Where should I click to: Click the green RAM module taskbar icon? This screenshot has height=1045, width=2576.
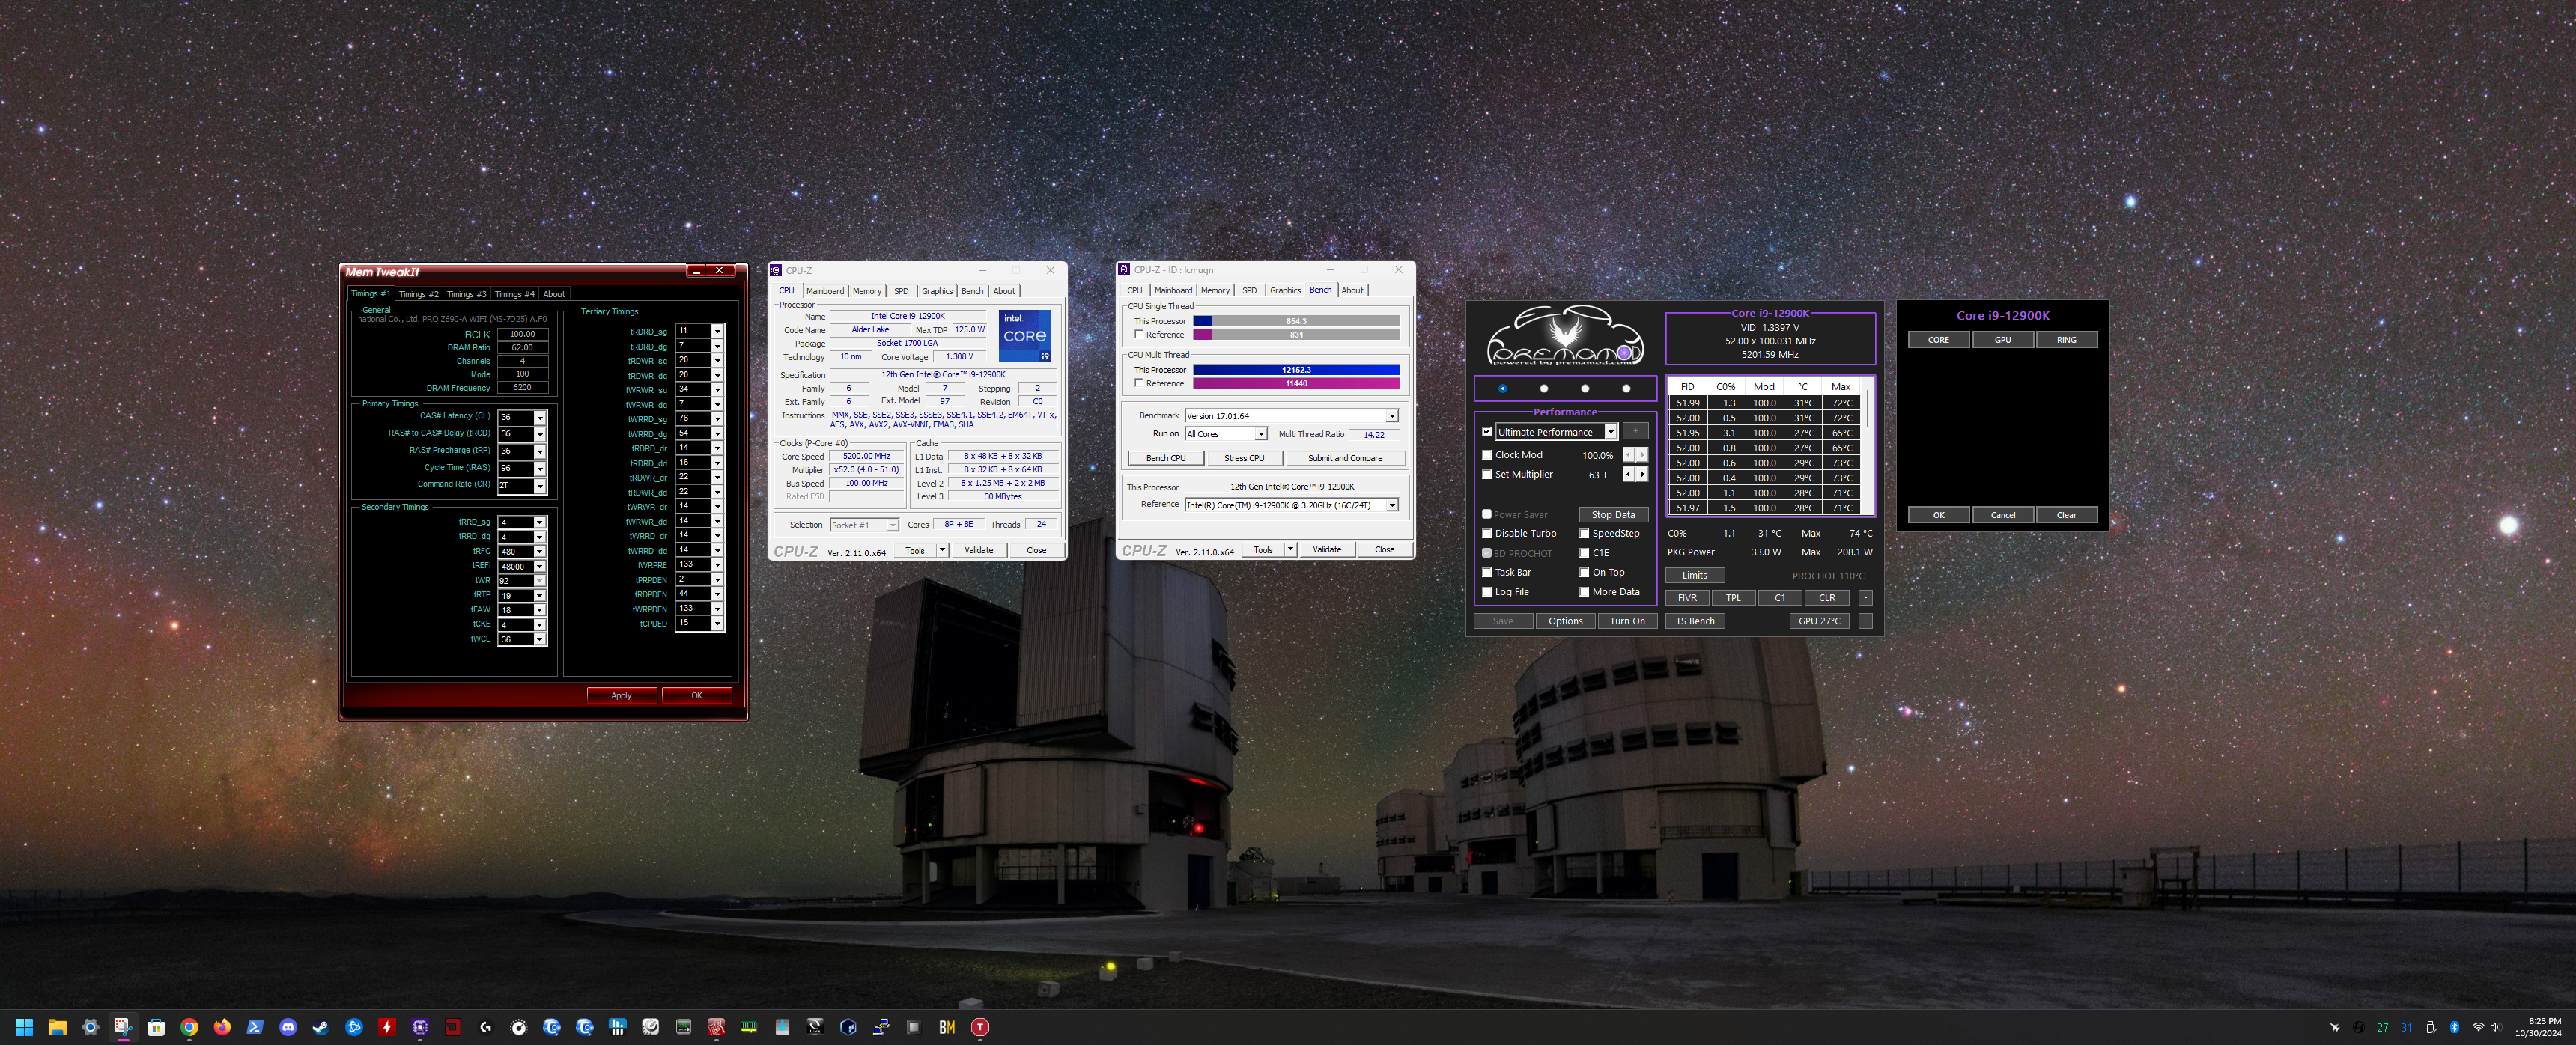pos(749,1027)
